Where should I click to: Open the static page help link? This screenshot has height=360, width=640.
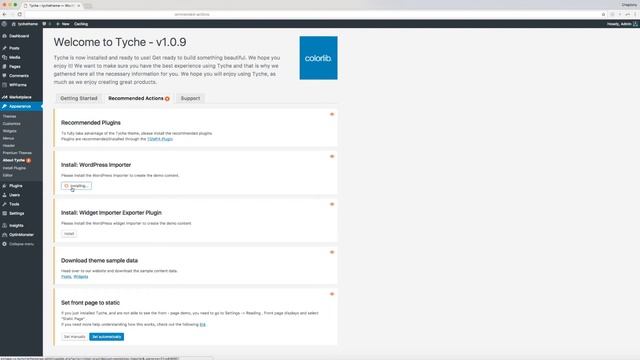click(x=203, y=324)
